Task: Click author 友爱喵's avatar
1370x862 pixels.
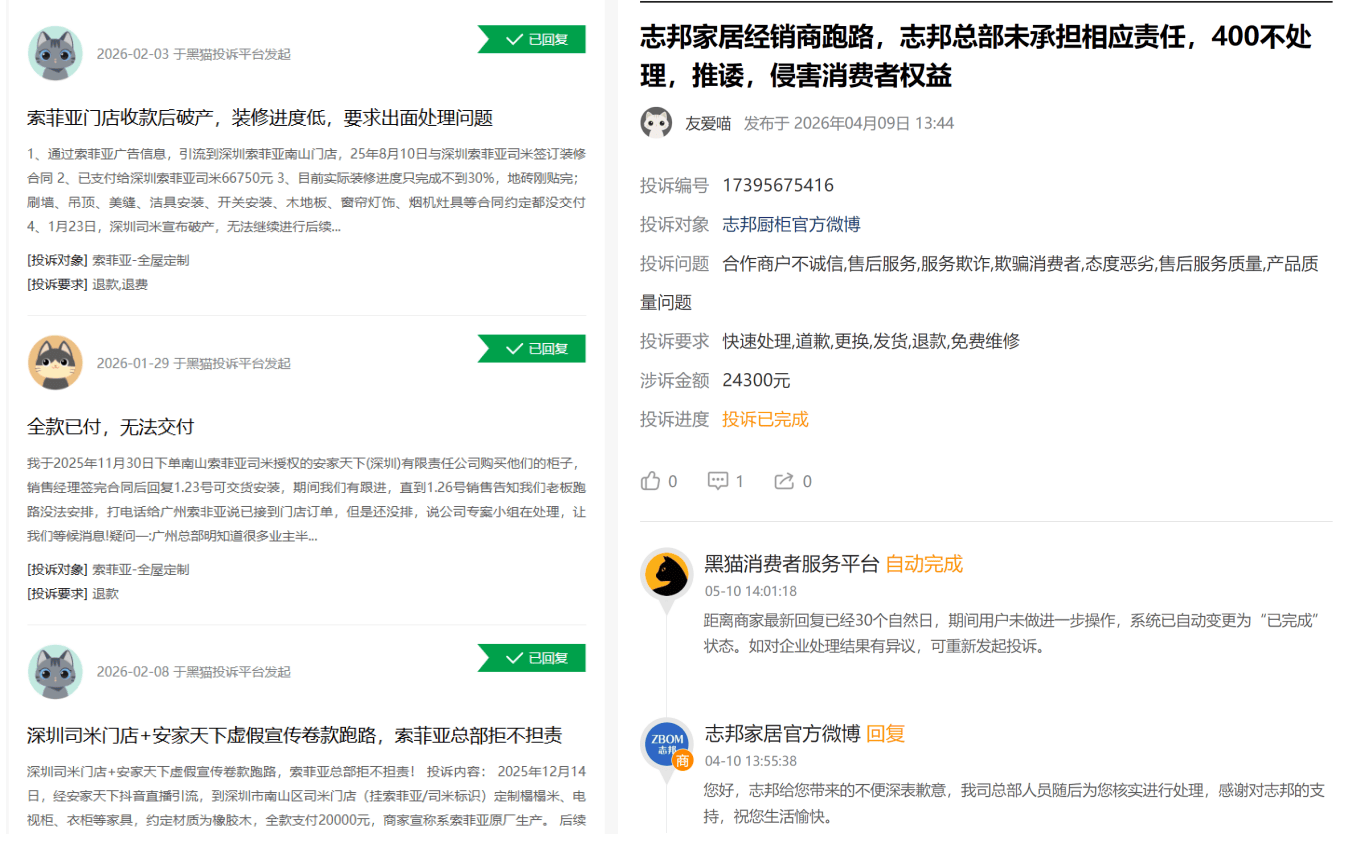Action: (x=656, y=123)
